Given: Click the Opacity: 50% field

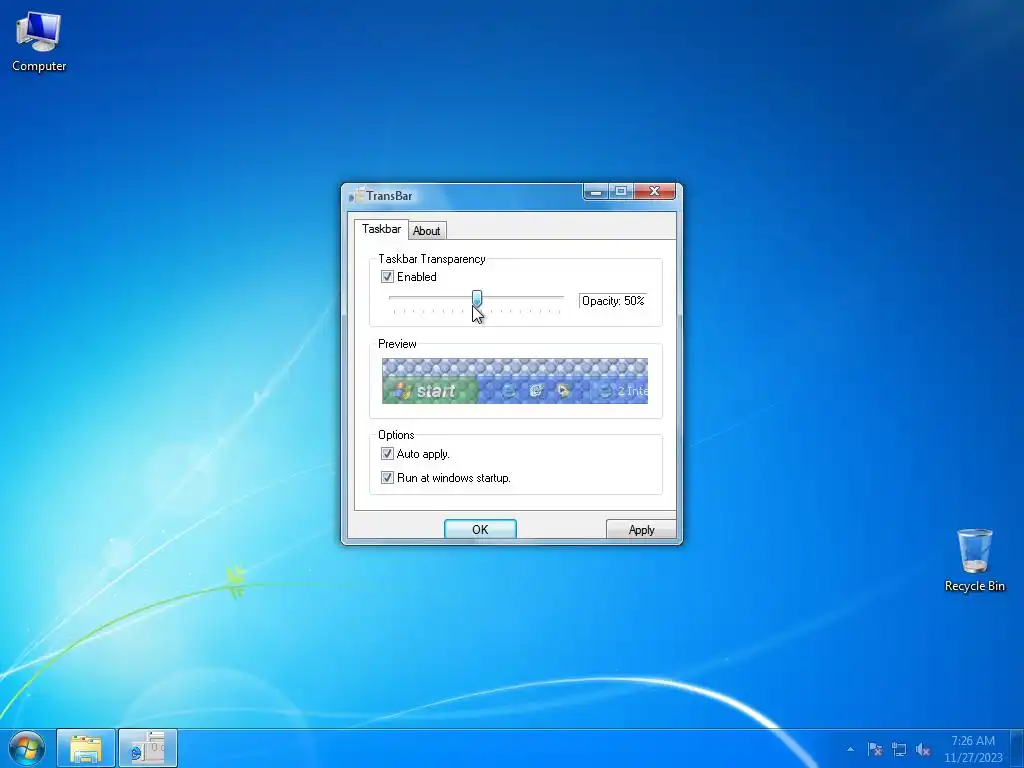Looking at the screenshot, I should 613,301.
